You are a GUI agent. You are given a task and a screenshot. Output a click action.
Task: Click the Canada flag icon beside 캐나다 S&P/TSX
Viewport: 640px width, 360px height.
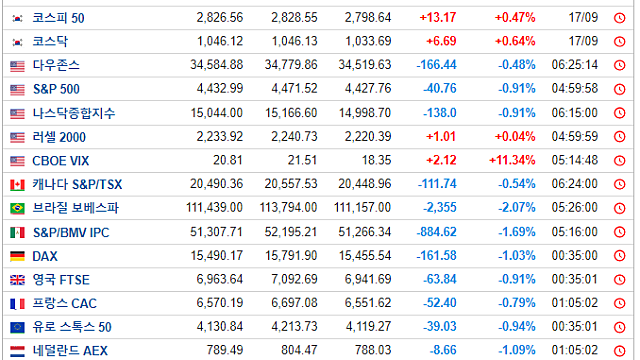(x=17, y=185)
